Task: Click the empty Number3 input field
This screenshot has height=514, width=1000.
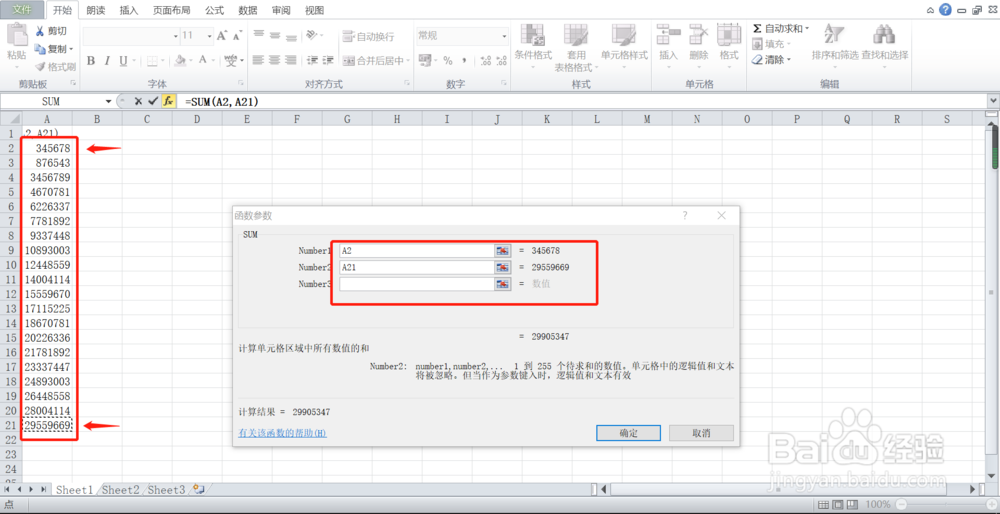Action: (416, 284)
